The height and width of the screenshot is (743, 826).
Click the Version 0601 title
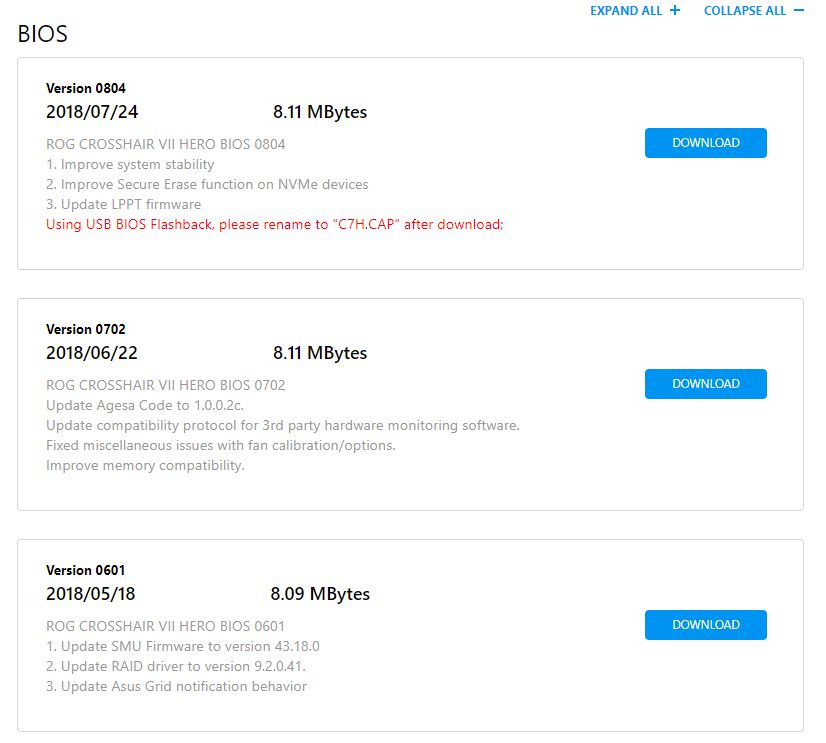point(86,570)
